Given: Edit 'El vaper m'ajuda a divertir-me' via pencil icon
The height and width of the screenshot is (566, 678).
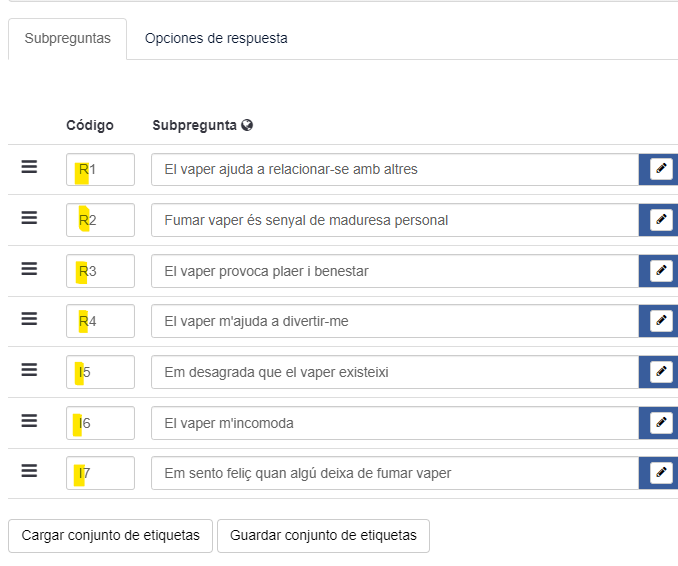Looking at the screenshot, I should (660, 321).
